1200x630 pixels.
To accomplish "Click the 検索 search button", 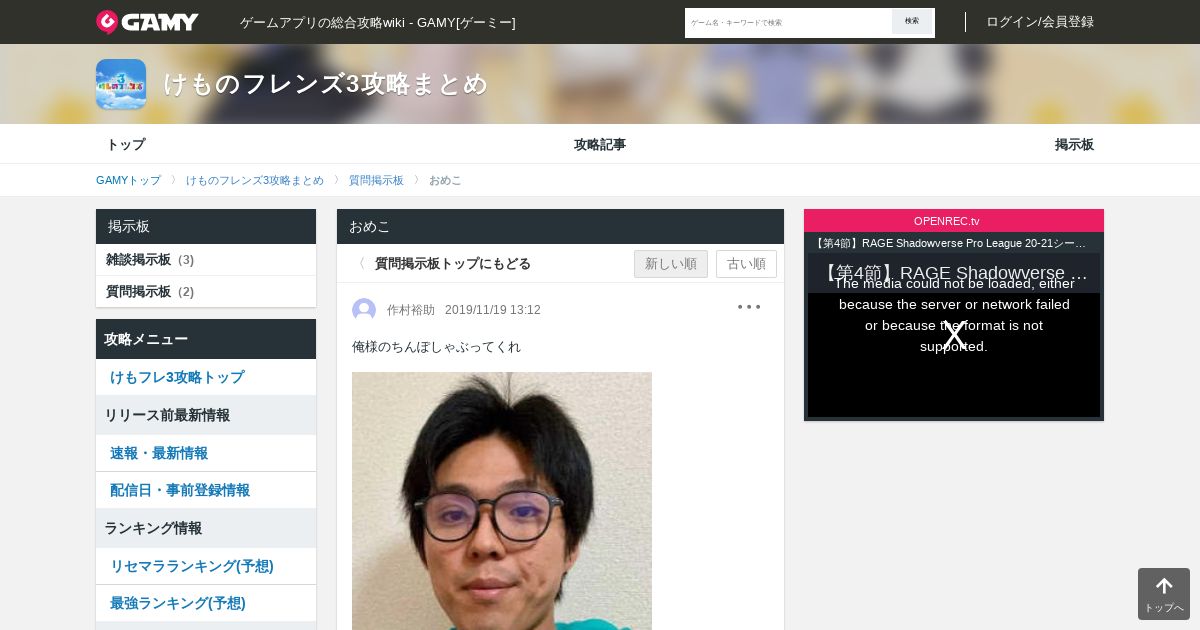I will tap(912, 22).
